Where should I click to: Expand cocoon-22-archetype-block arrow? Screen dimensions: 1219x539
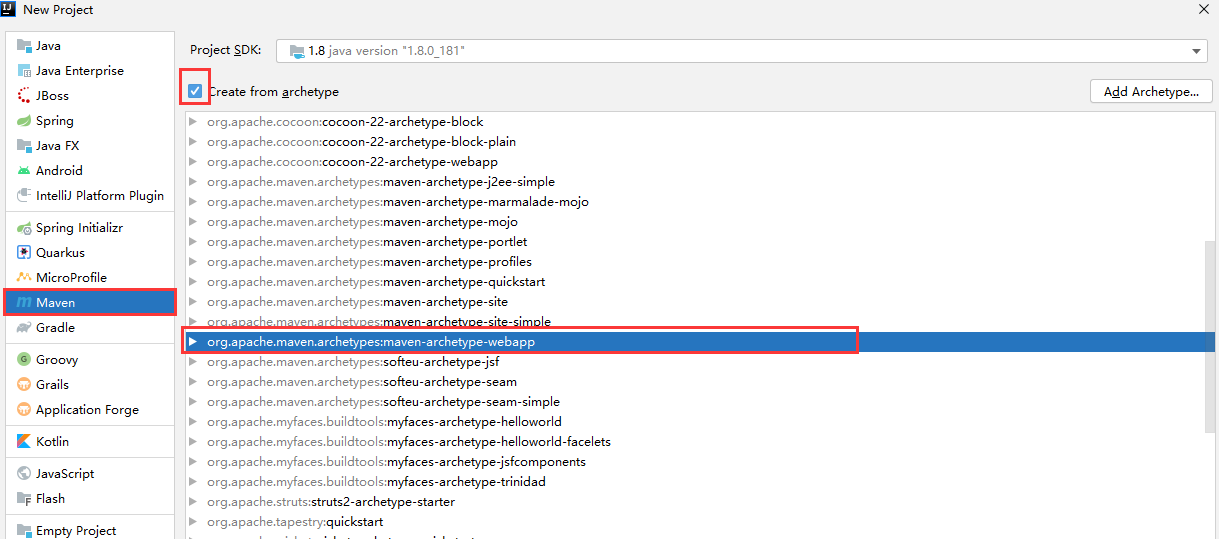point(193,122)
